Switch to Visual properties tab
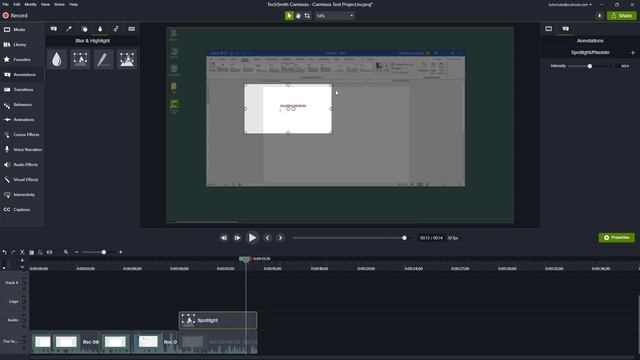 point(549,29)
